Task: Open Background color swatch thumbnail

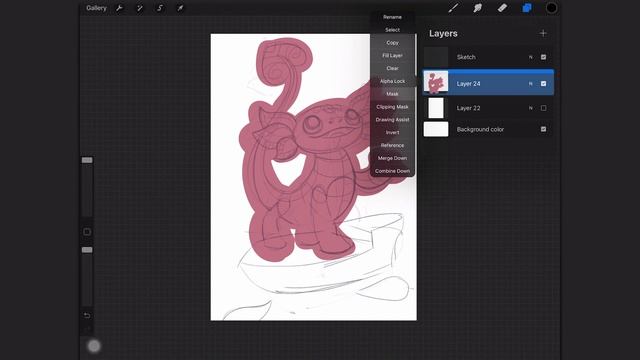Action: coord(436,129)
